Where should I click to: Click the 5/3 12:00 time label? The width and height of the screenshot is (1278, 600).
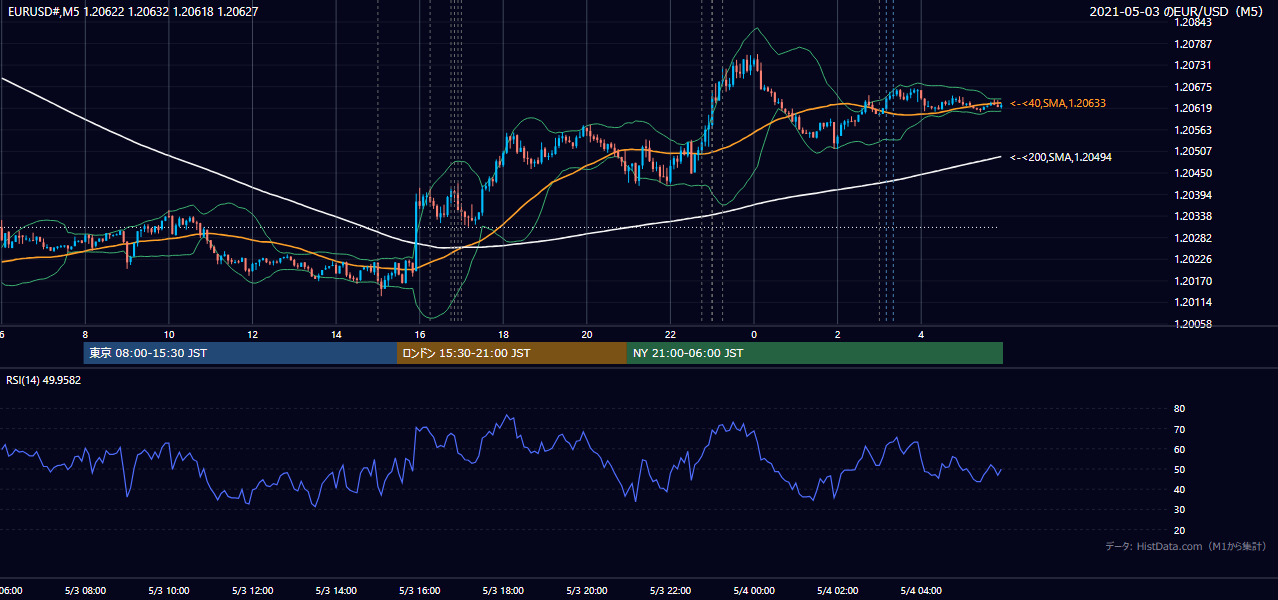(253, 590)
